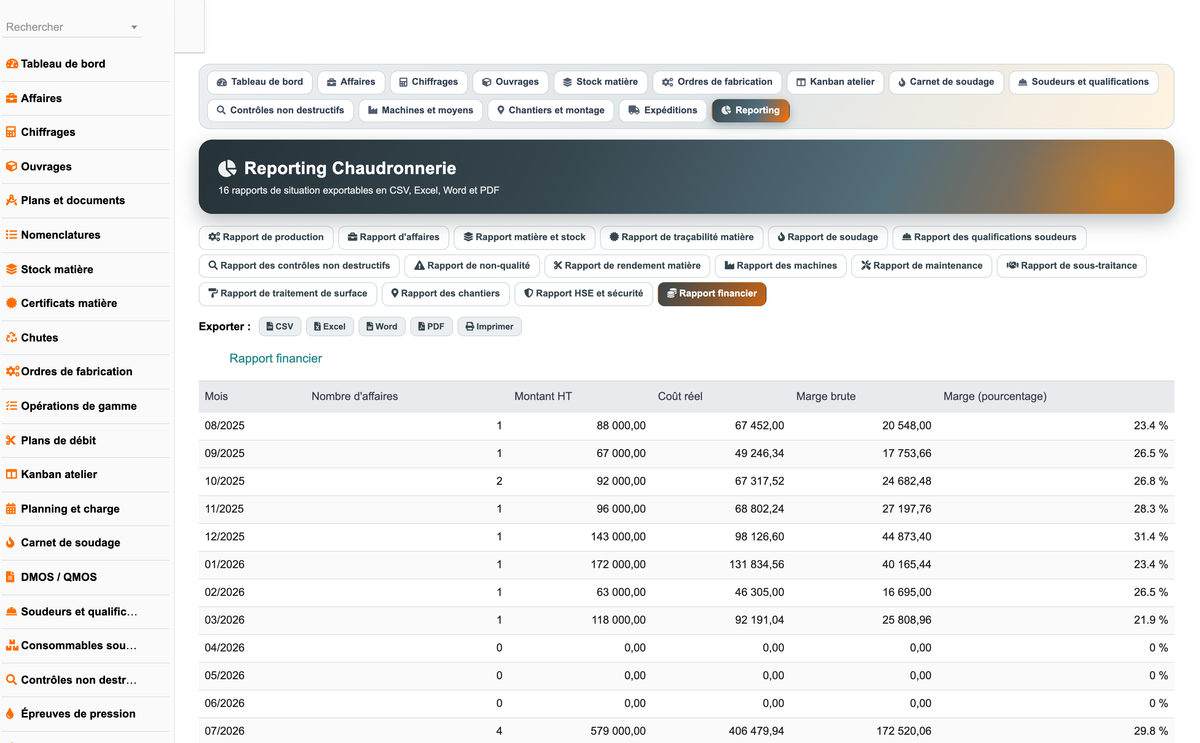Click the Ordres de fabrication gears icon in sidebar

pos(13,371)
